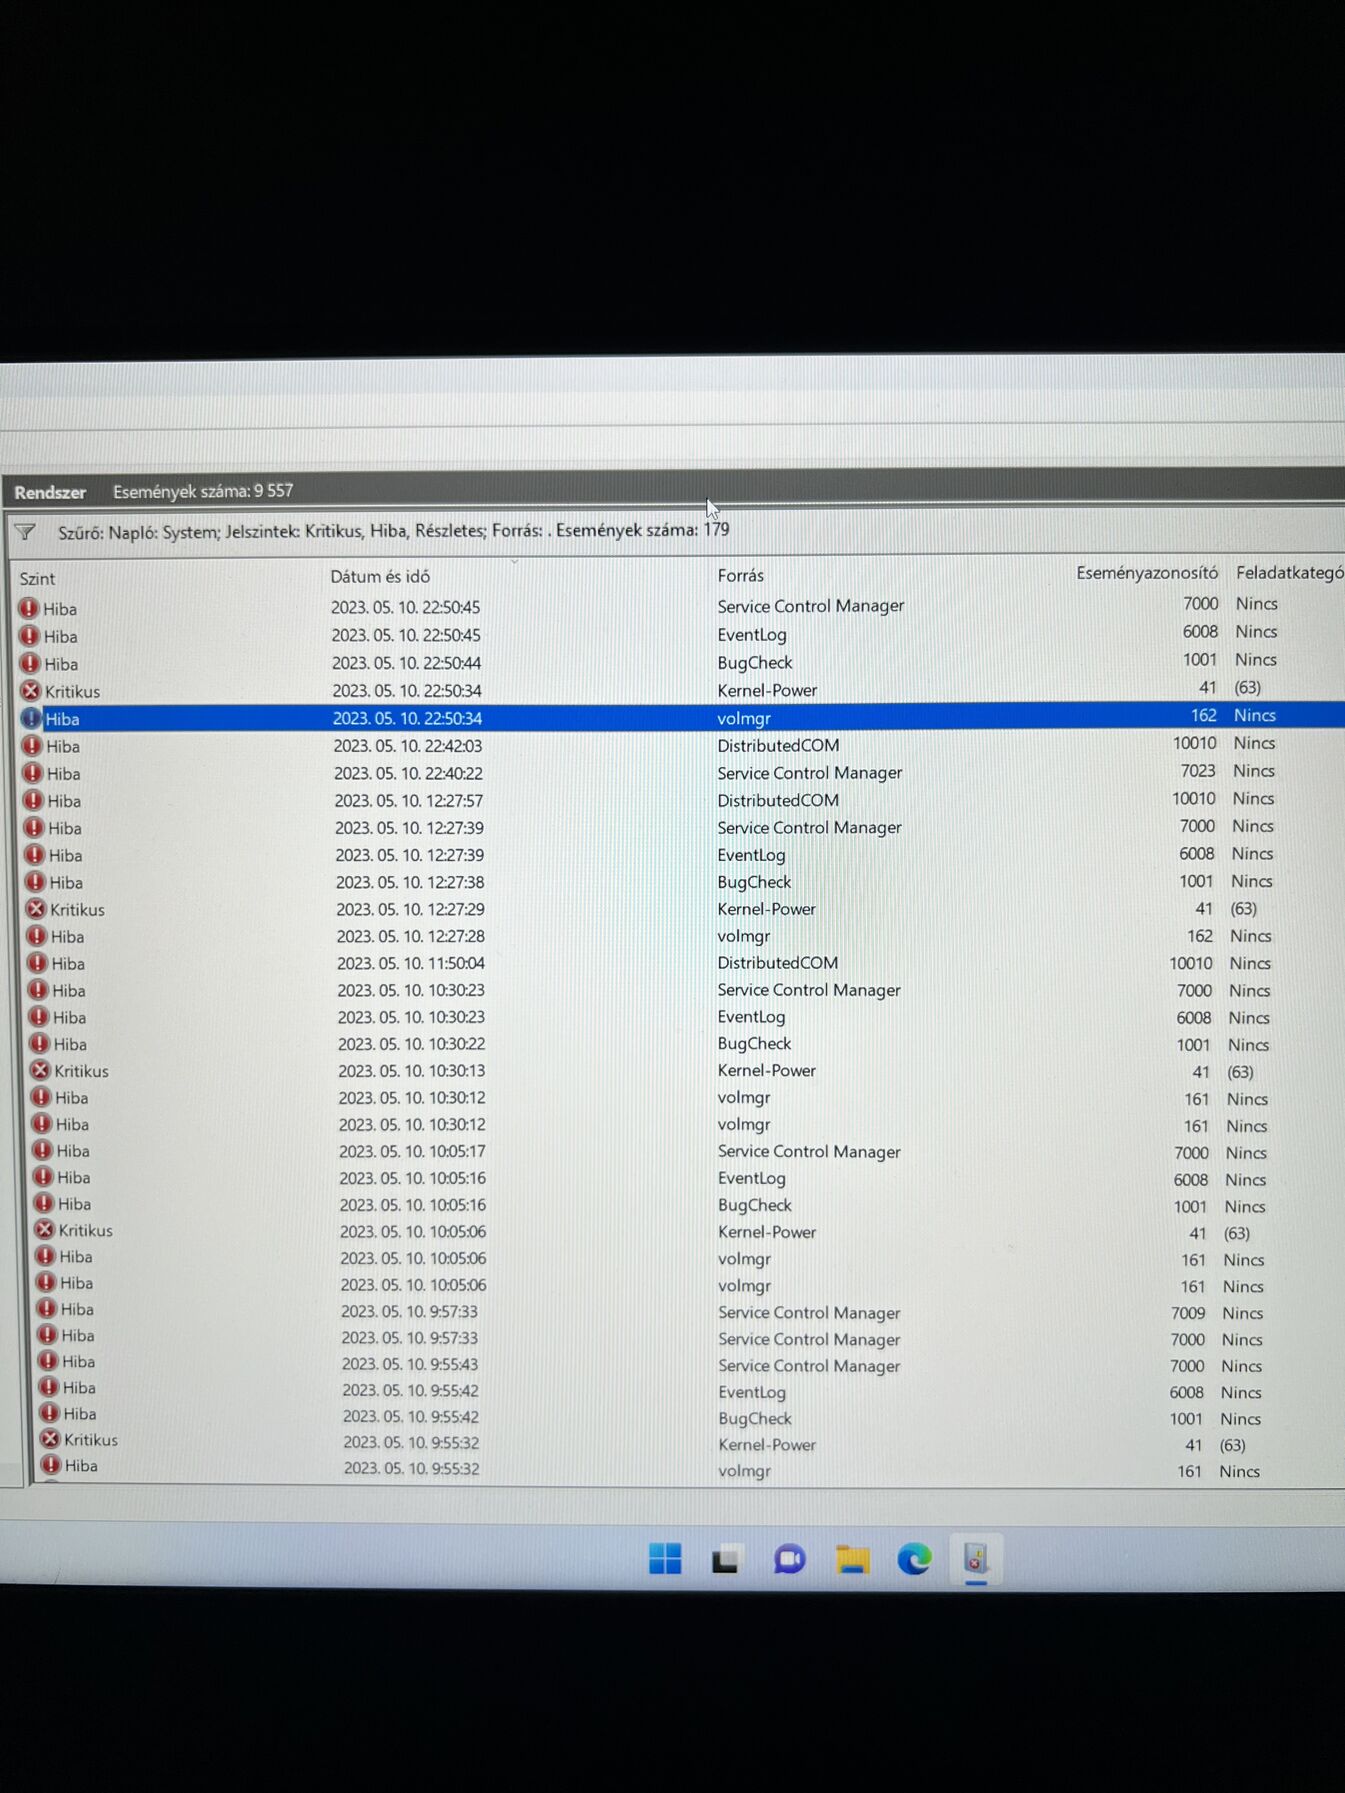This screenshot has width=1345, height=1793.
Task: Click the error icon on the 9:55:42 BugCheck row
Action: [50, 1413]
